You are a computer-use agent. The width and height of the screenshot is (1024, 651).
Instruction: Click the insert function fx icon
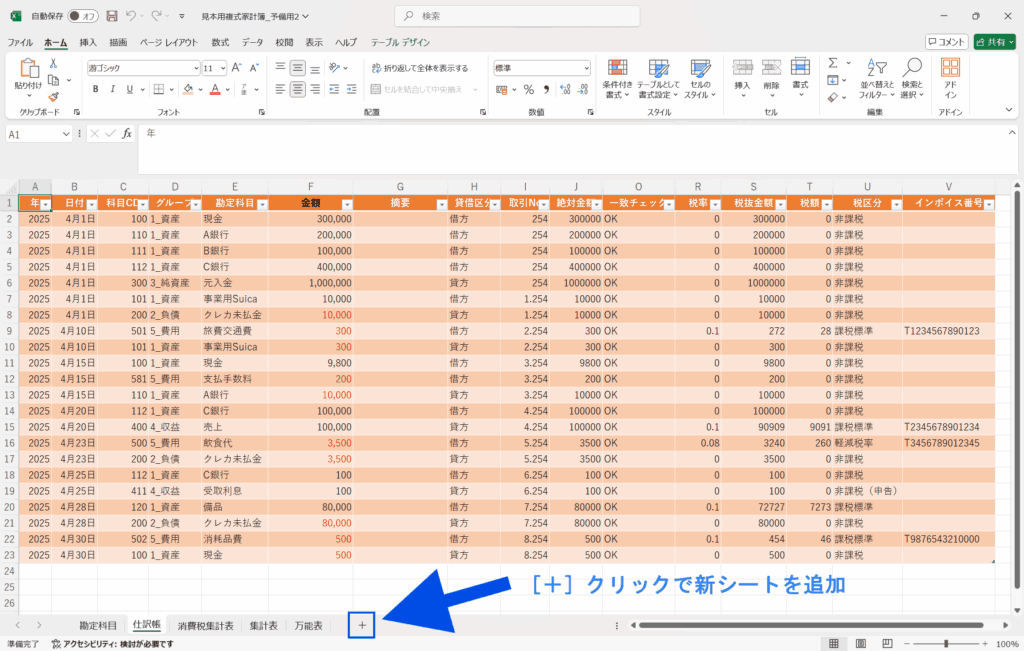[x=127, y=134]
